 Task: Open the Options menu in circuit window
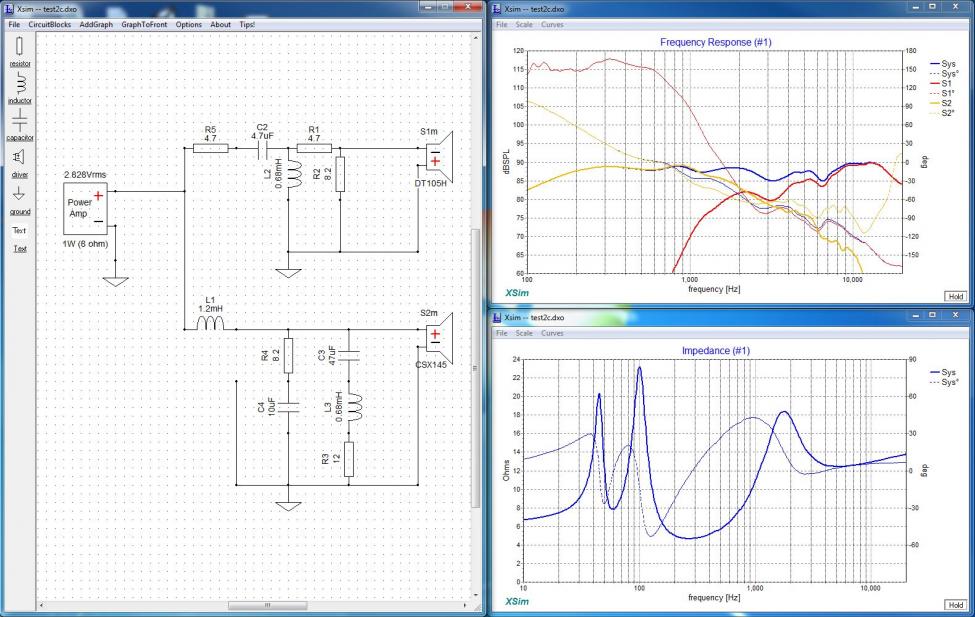pos(188,24)
